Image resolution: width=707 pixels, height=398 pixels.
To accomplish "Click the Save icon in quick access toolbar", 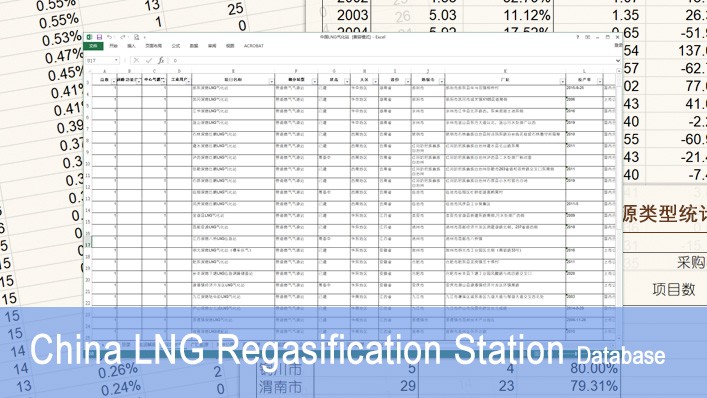I will [99, 37].
